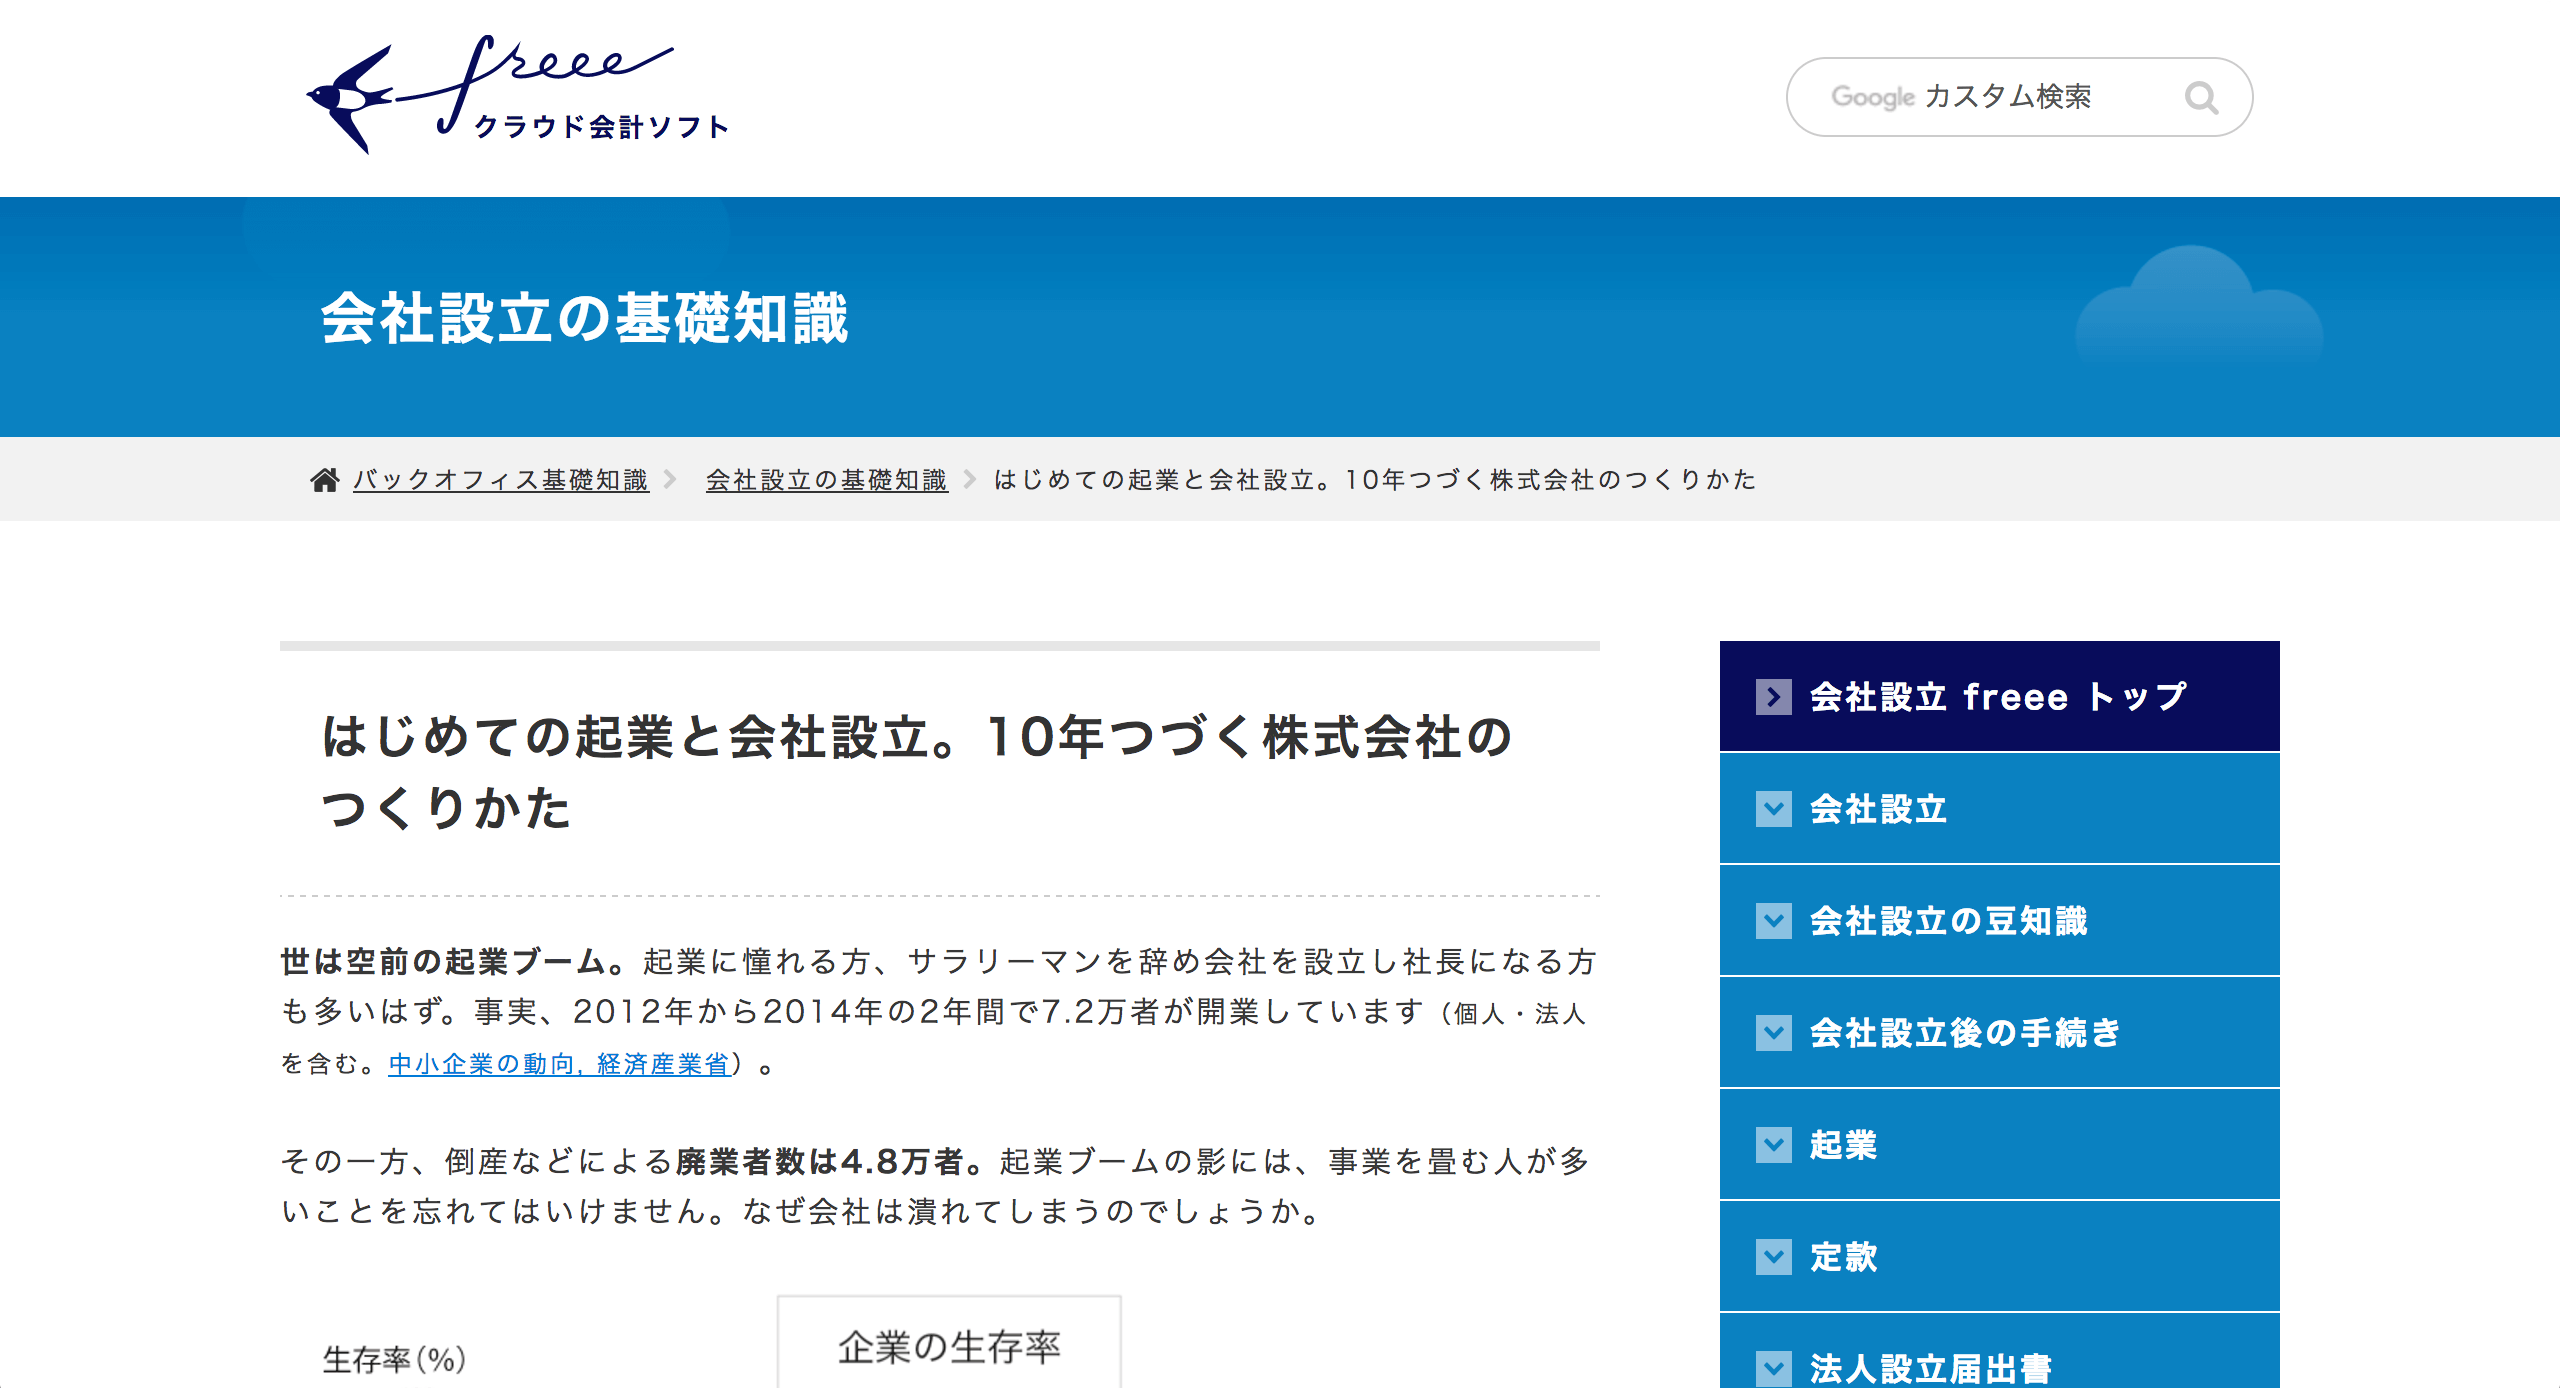Screen dimensions: 2560x1388
Task: Click the クラウド会計ソフト tagline text
Action: 601,127
